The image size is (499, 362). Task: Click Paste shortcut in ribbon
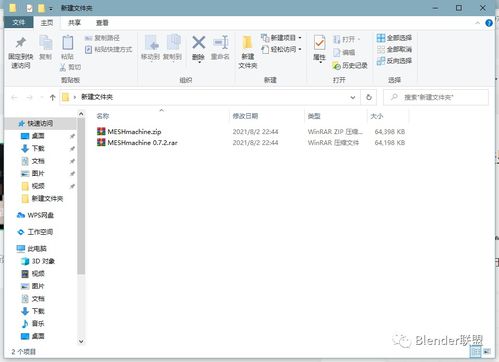click(x=108, y=49)
